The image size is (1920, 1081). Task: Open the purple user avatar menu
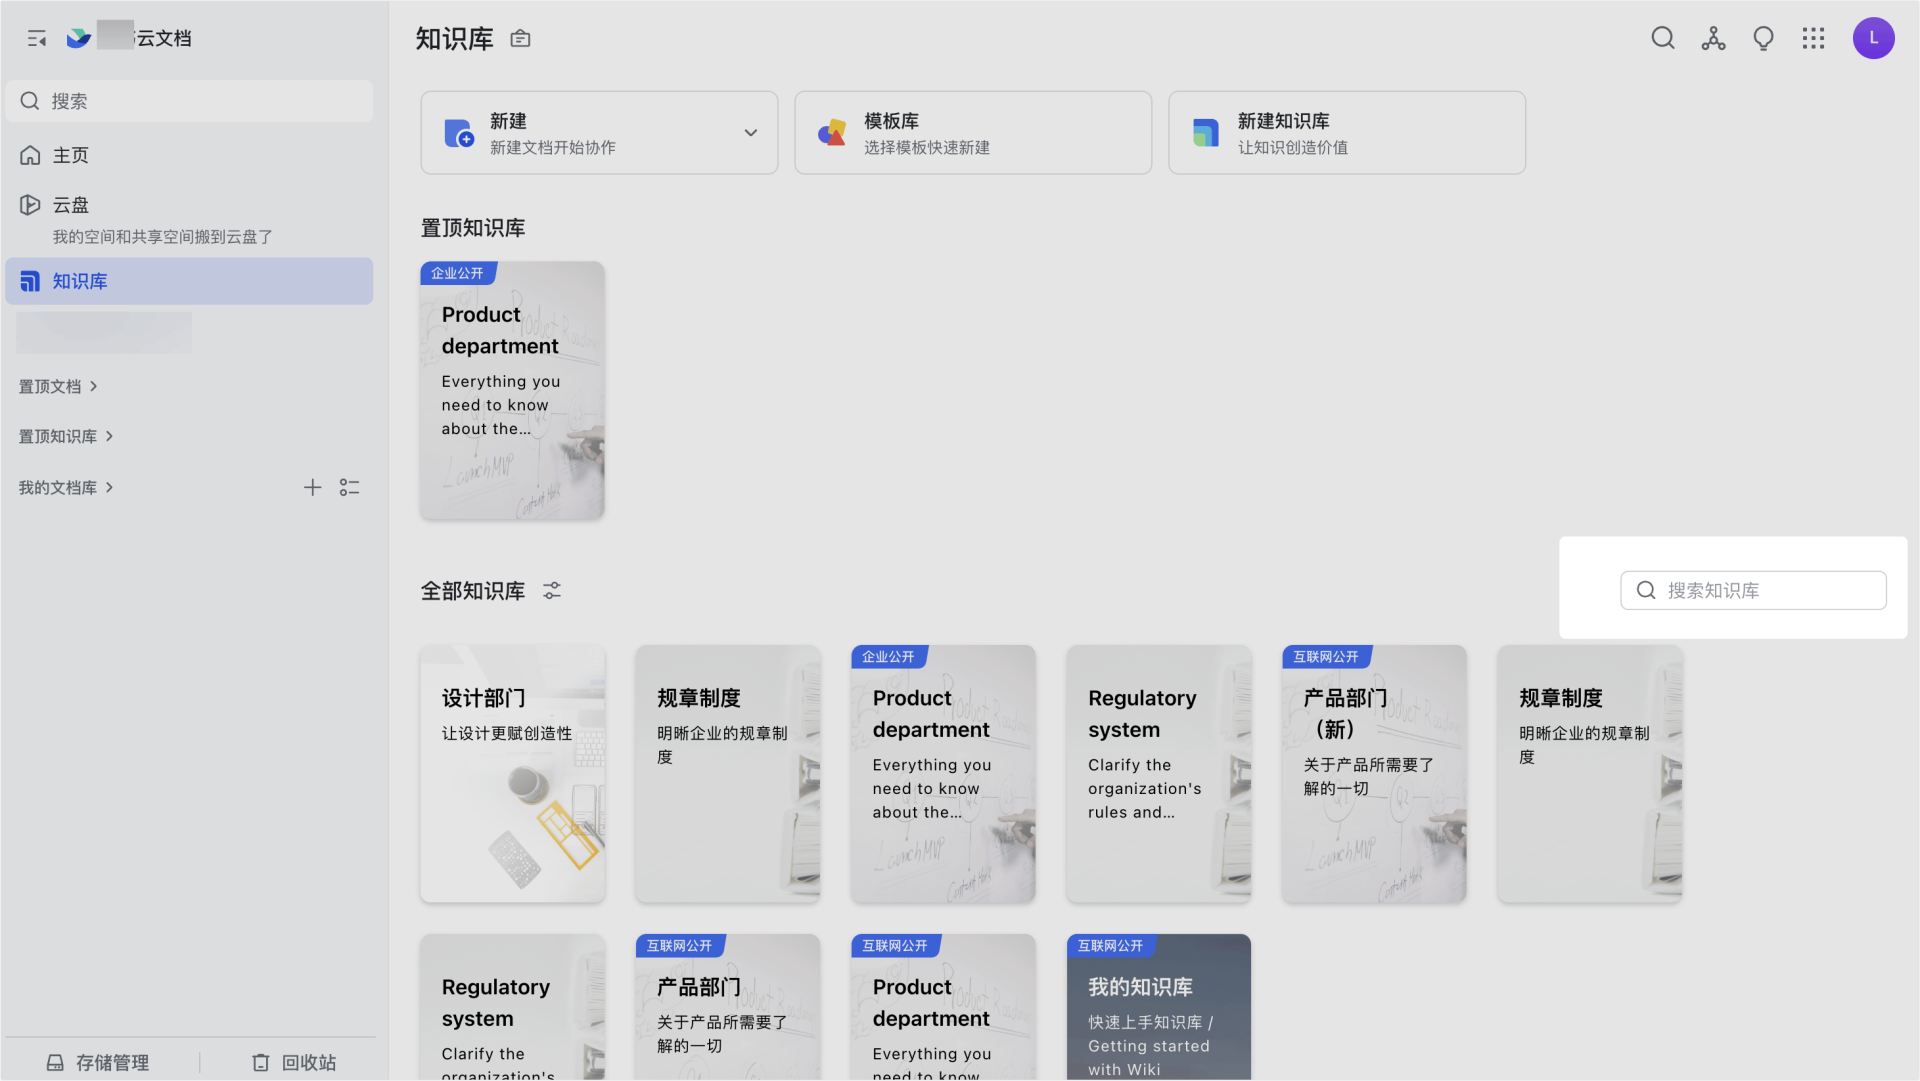pos(1873,38)
